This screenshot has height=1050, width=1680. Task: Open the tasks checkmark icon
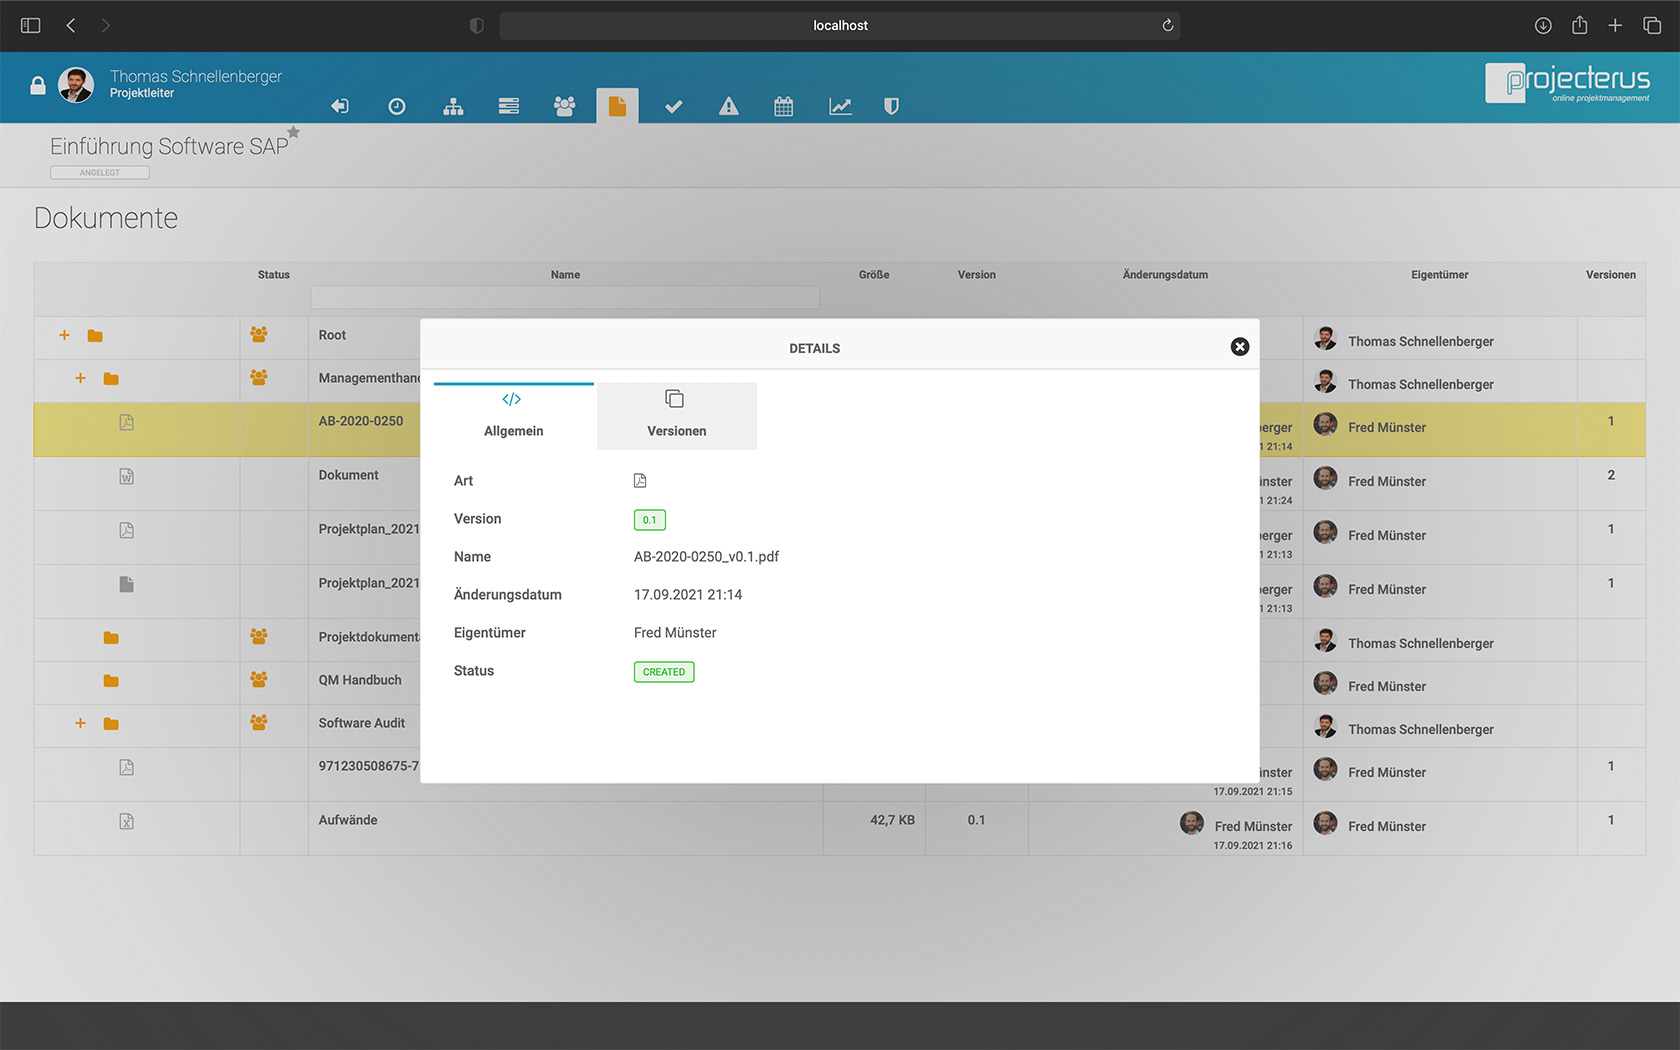[673, 105]
